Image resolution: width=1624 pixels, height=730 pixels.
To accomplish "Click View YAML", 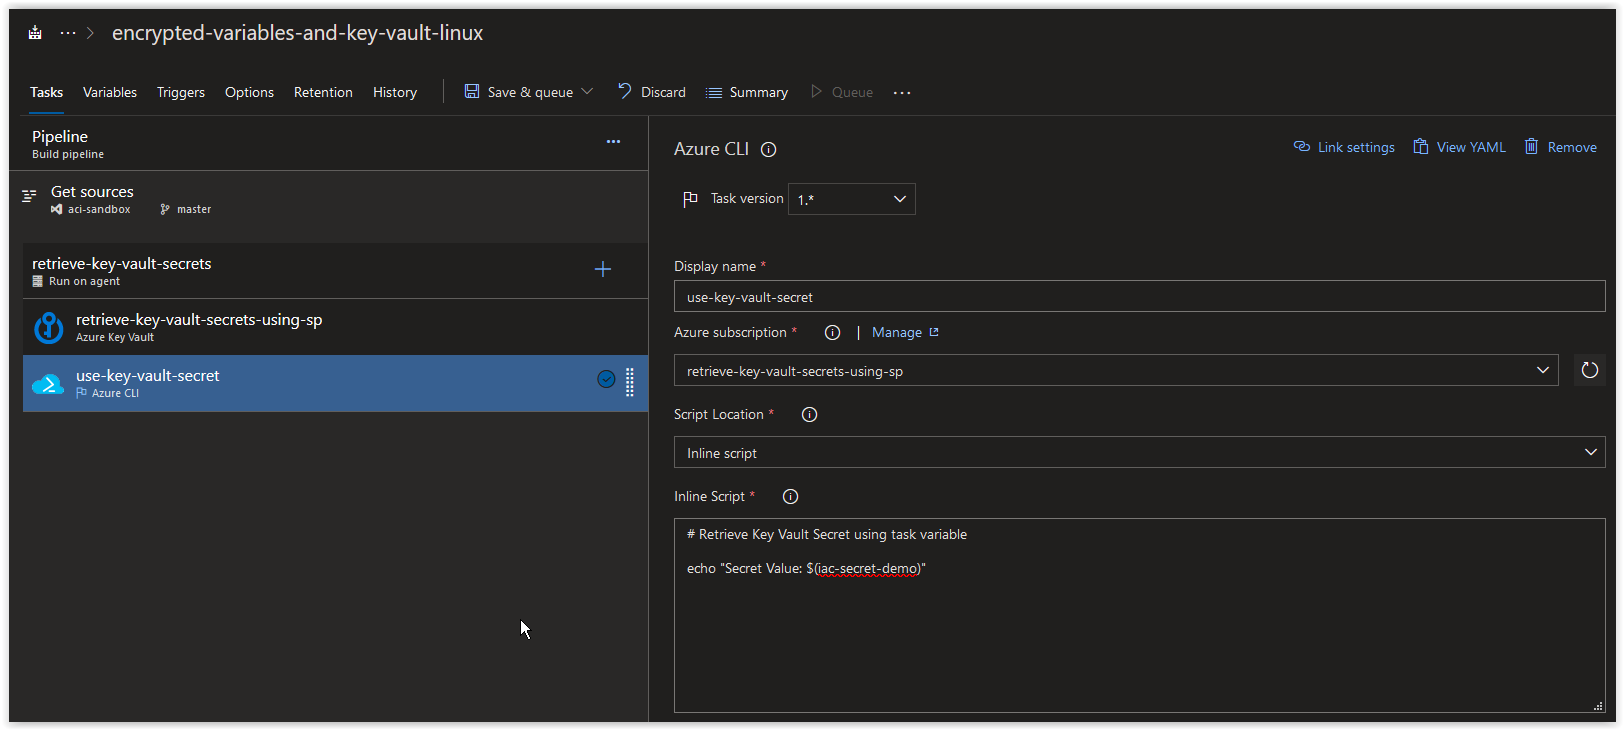I will pos(1459,147).
